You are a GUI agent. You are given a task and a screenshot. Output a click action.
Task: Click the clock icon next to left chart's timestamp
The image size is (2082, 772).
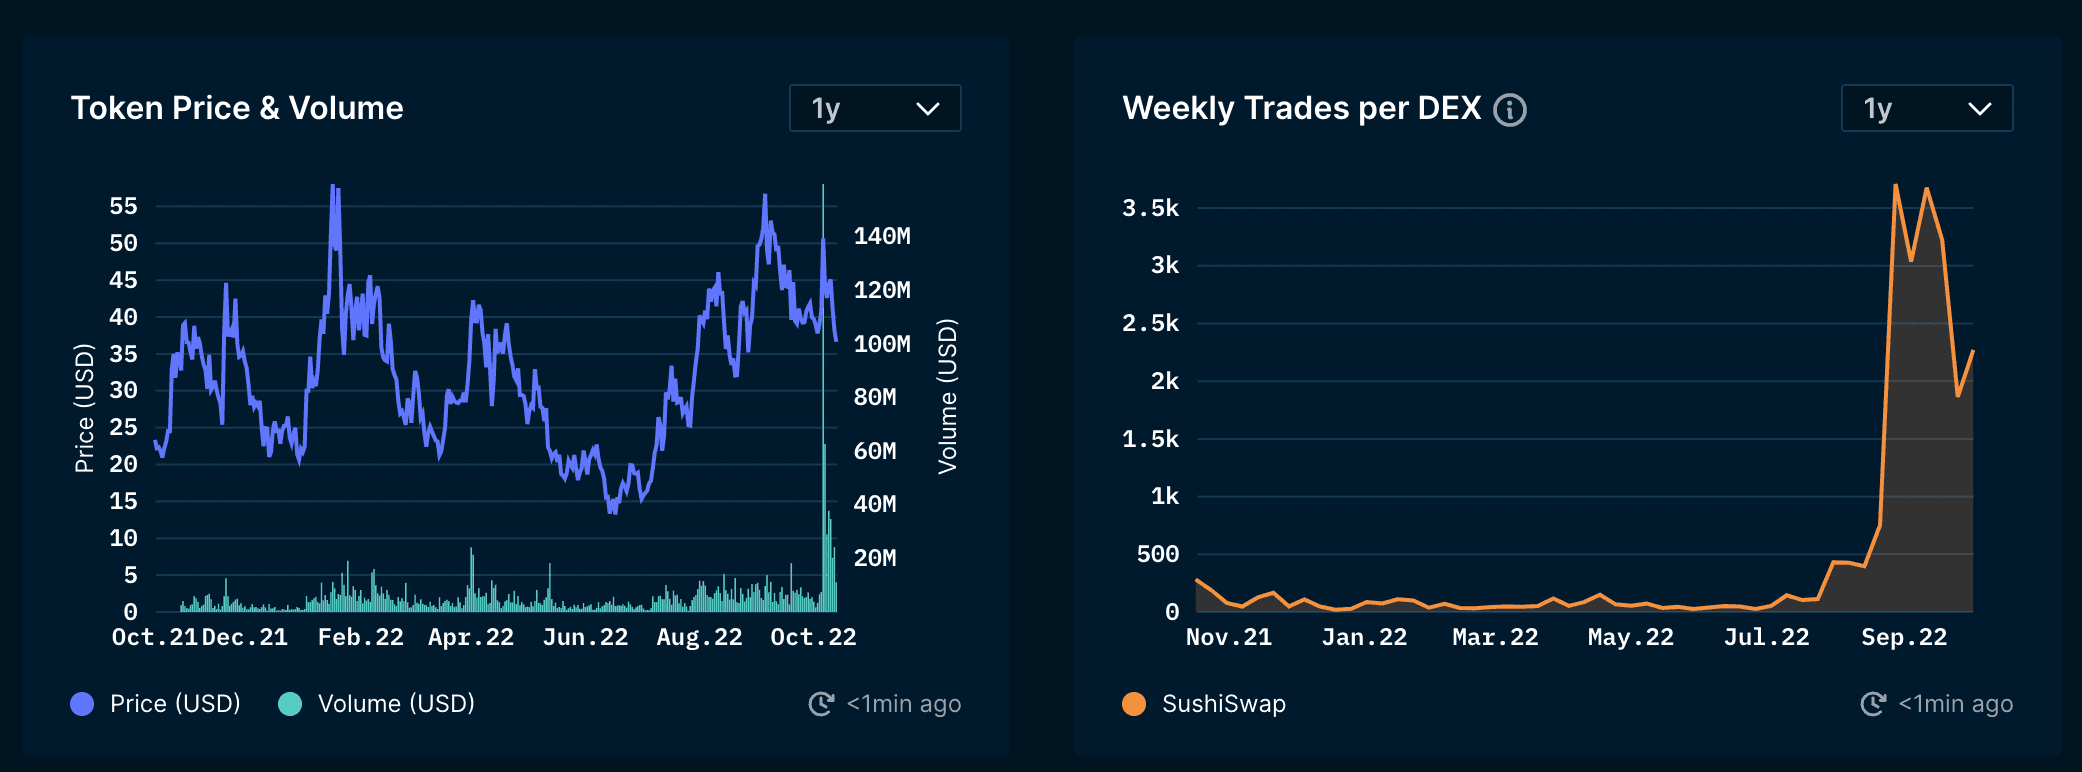(x=821, y=704)
